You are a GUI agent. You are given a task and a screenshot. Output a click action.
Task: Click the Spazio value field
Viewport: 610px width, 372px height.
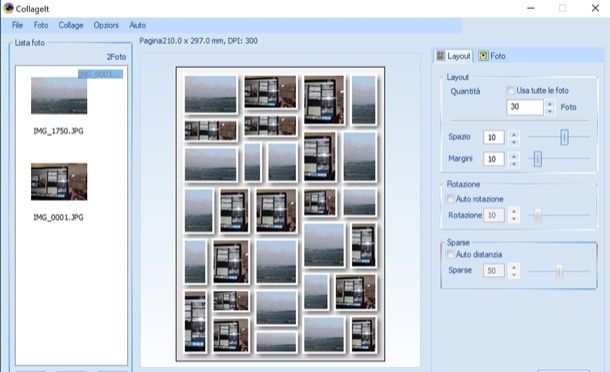point(494,137)
